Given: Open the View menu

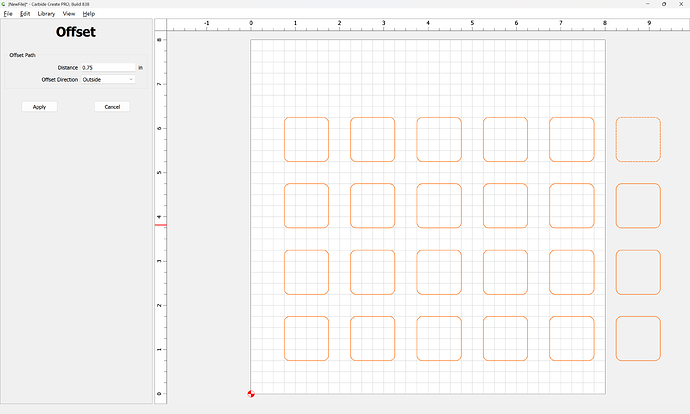Looking at the screenshot, I should [x=69, y=14].
